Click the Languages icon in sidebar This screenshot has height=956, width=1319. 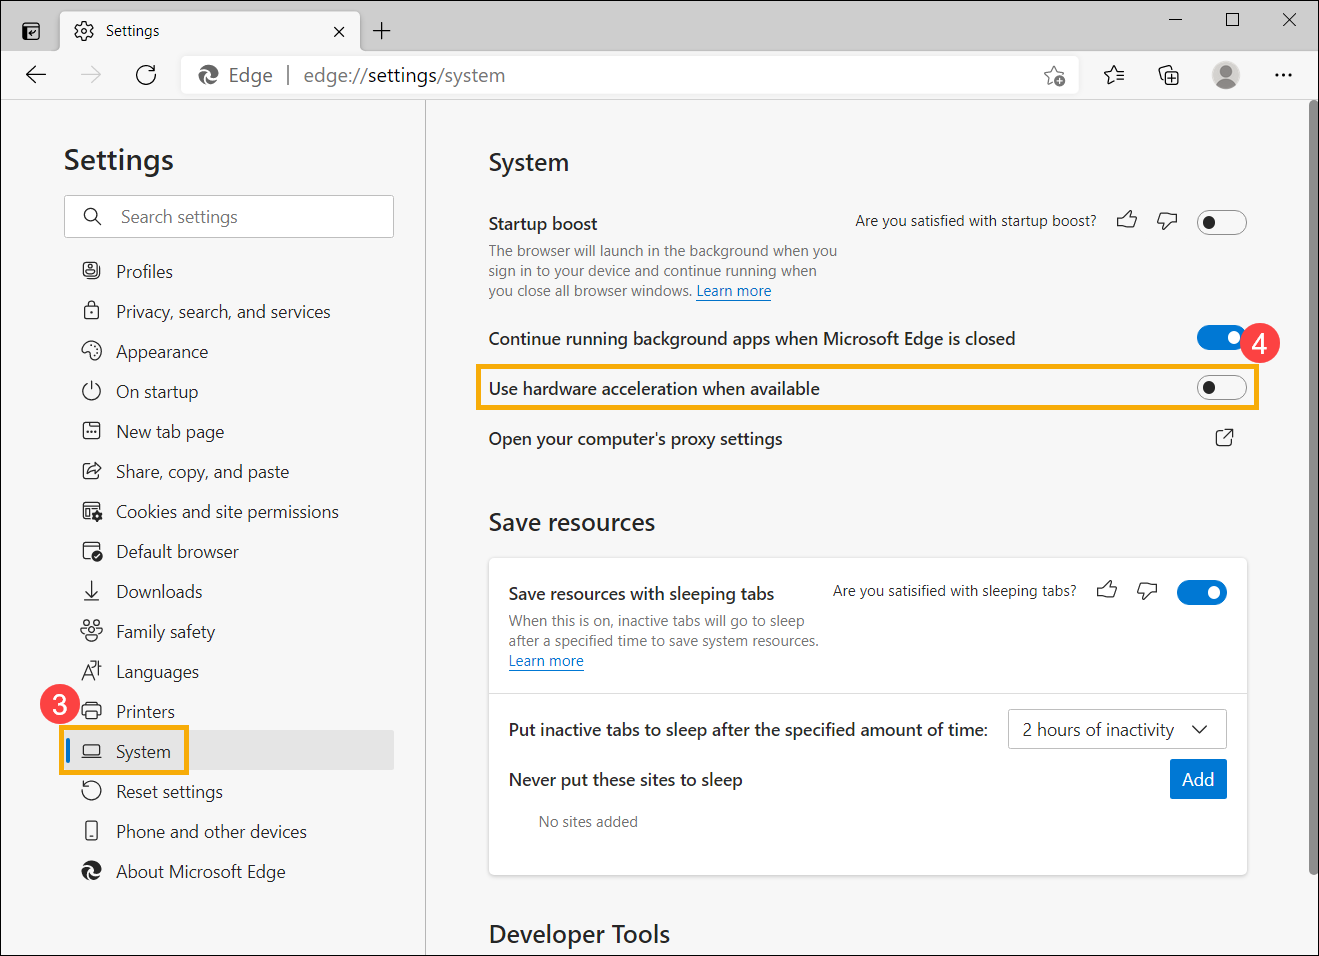[x=91, y=670]
